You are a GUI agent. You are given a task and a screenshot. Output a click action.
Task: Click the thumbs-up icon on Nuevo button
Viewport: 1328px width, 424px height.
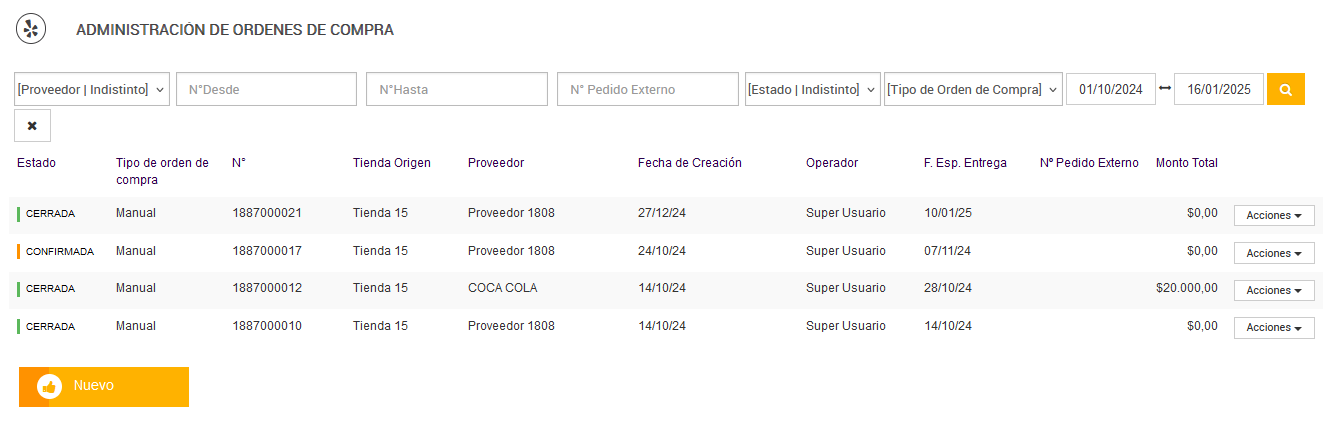click(49, 386)
